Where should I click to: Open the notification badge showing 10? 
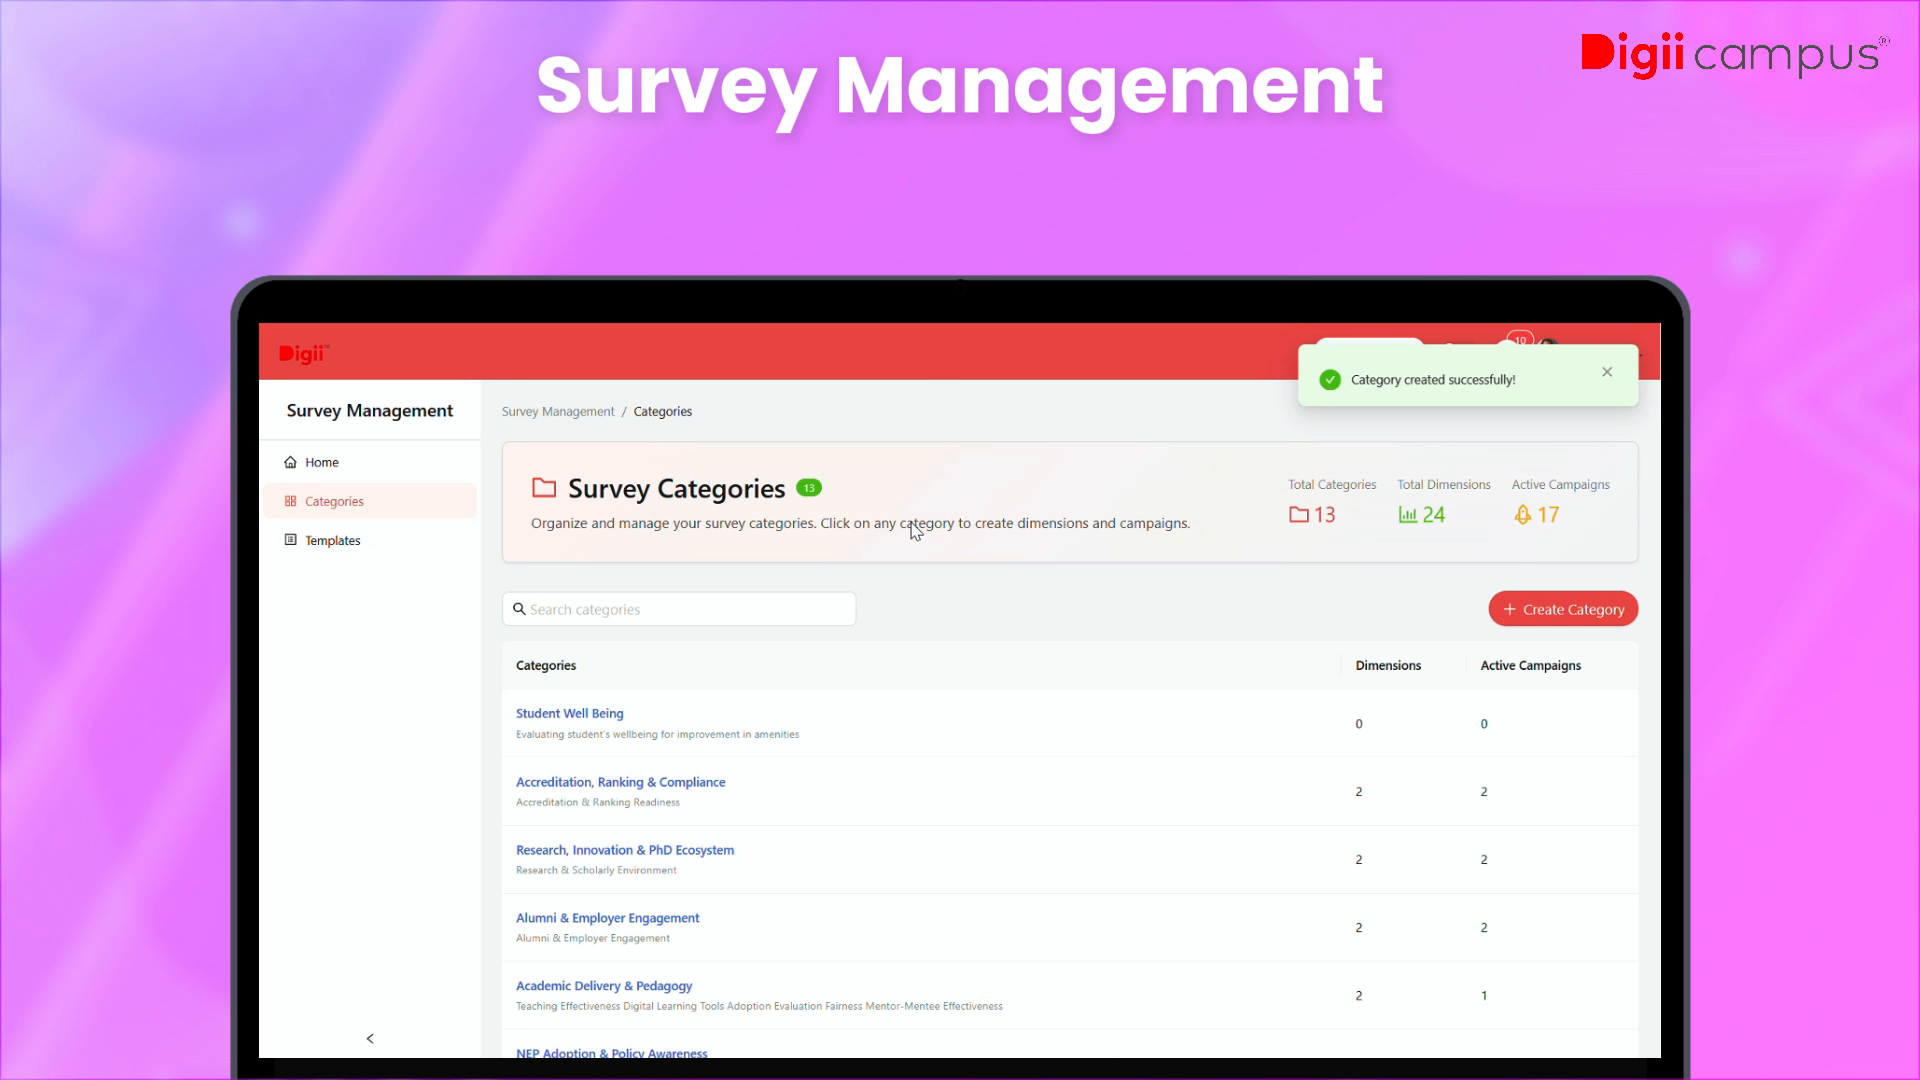coord(1518,341)
